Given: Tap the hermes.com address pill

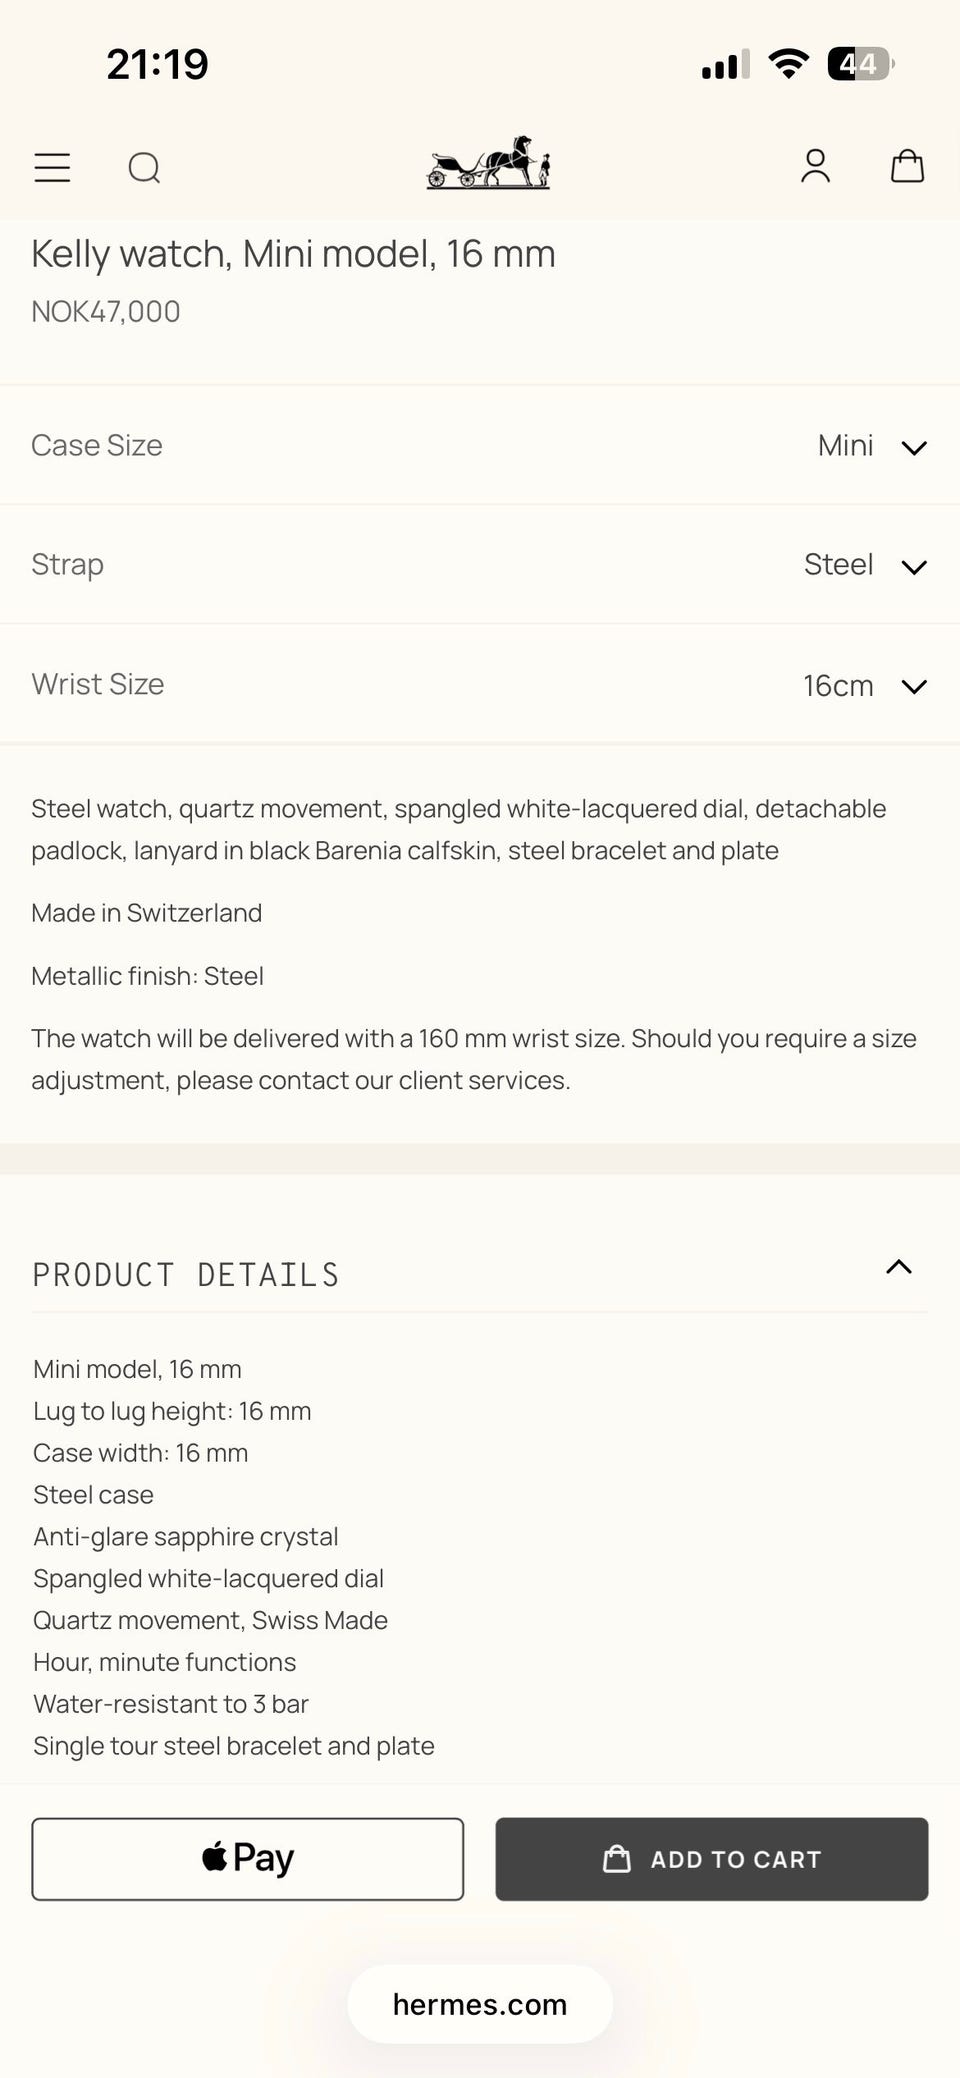Looking at the screenshot, I should pos(480,2004).
